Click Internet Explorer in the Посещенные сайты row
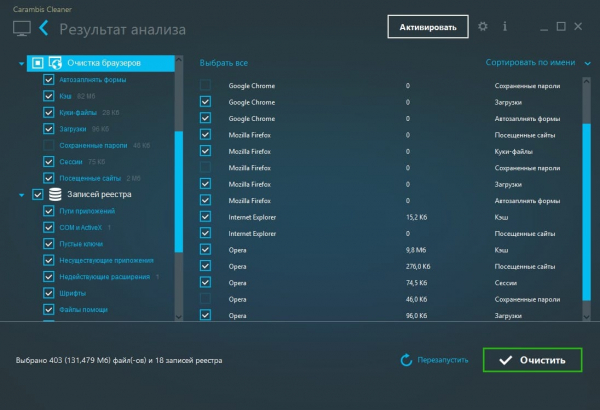Screen dimensions: 600x410 coord(252,234)
